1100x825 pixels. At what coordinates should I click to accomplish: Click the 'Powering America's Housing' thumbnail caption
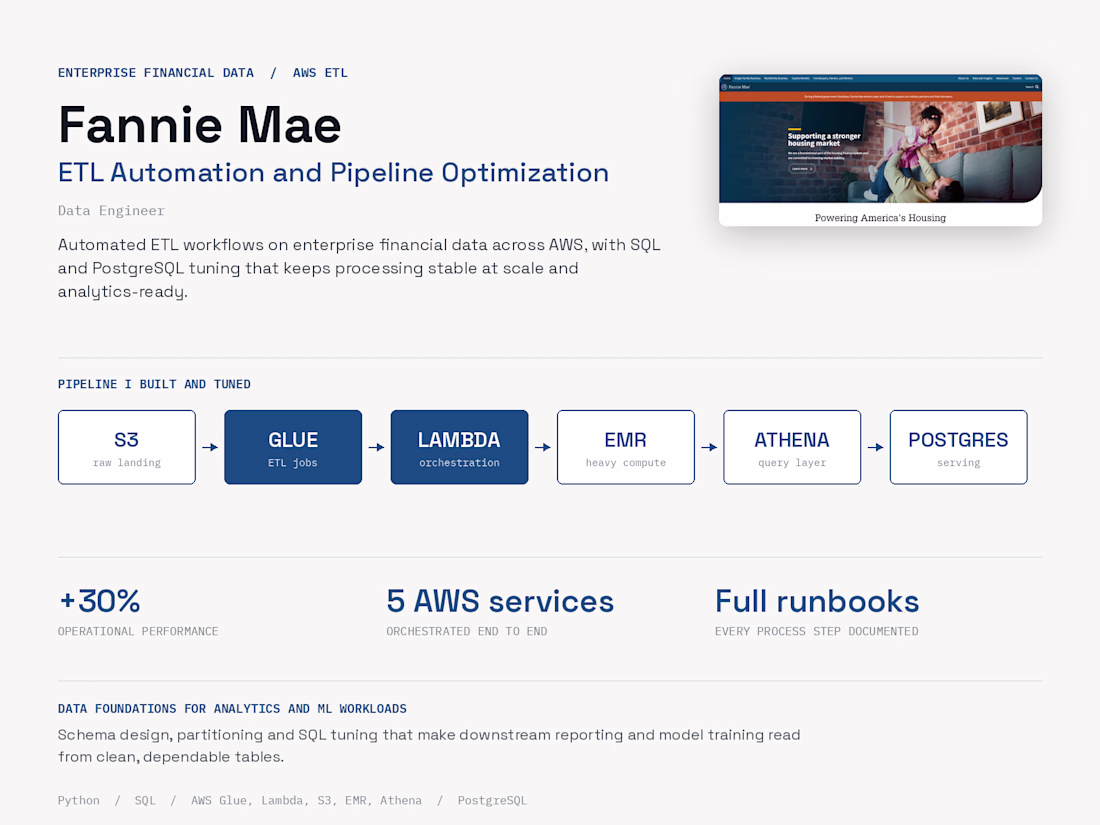(880, 218)
